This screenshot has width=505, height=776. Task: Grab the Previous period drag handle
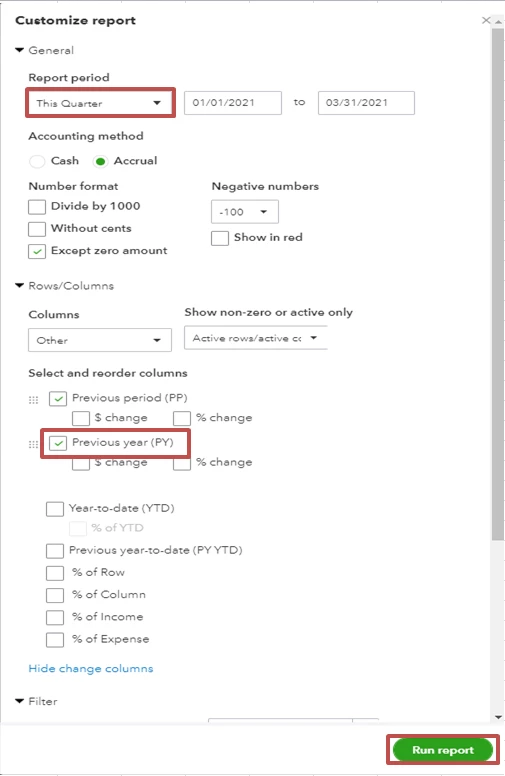point(33,400)
